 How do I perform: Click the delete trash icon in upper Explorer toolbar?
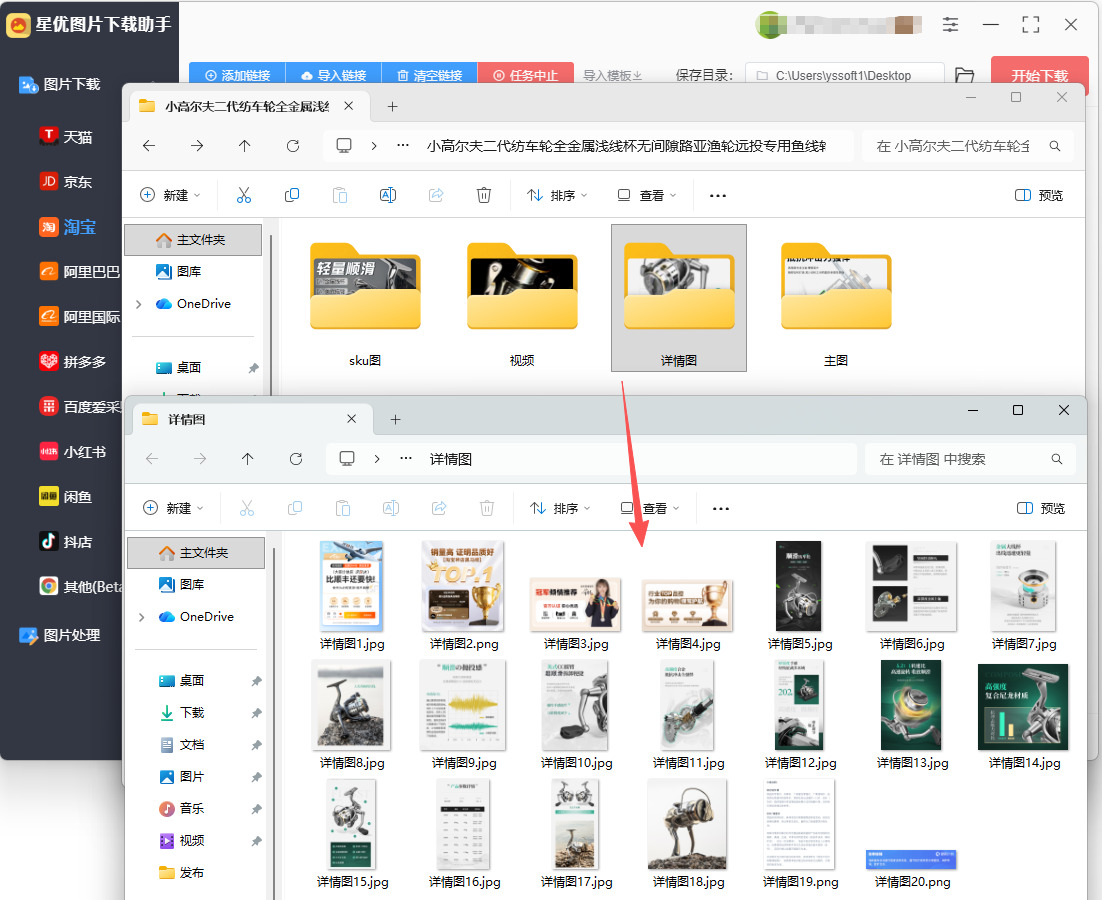[x=484, y=195]
